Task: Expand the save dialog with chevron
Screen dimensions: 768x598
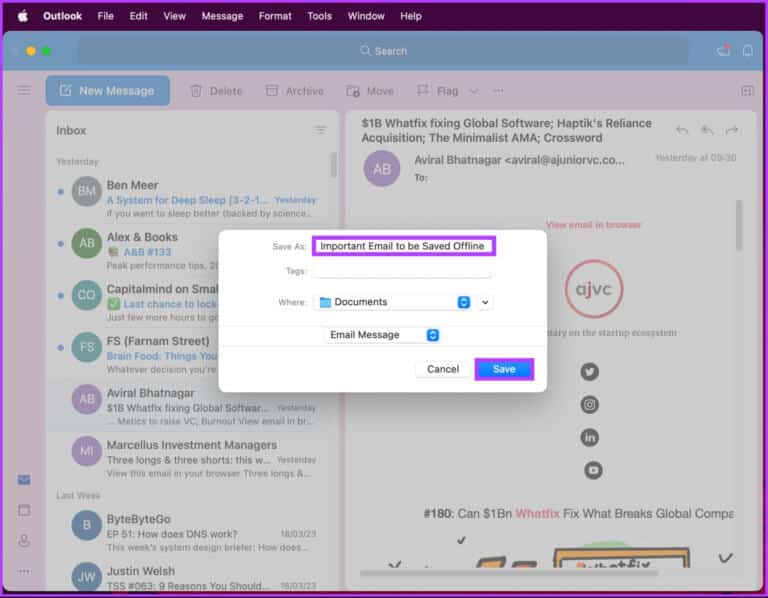Action: pyautogui.click(x=485, y=302)
